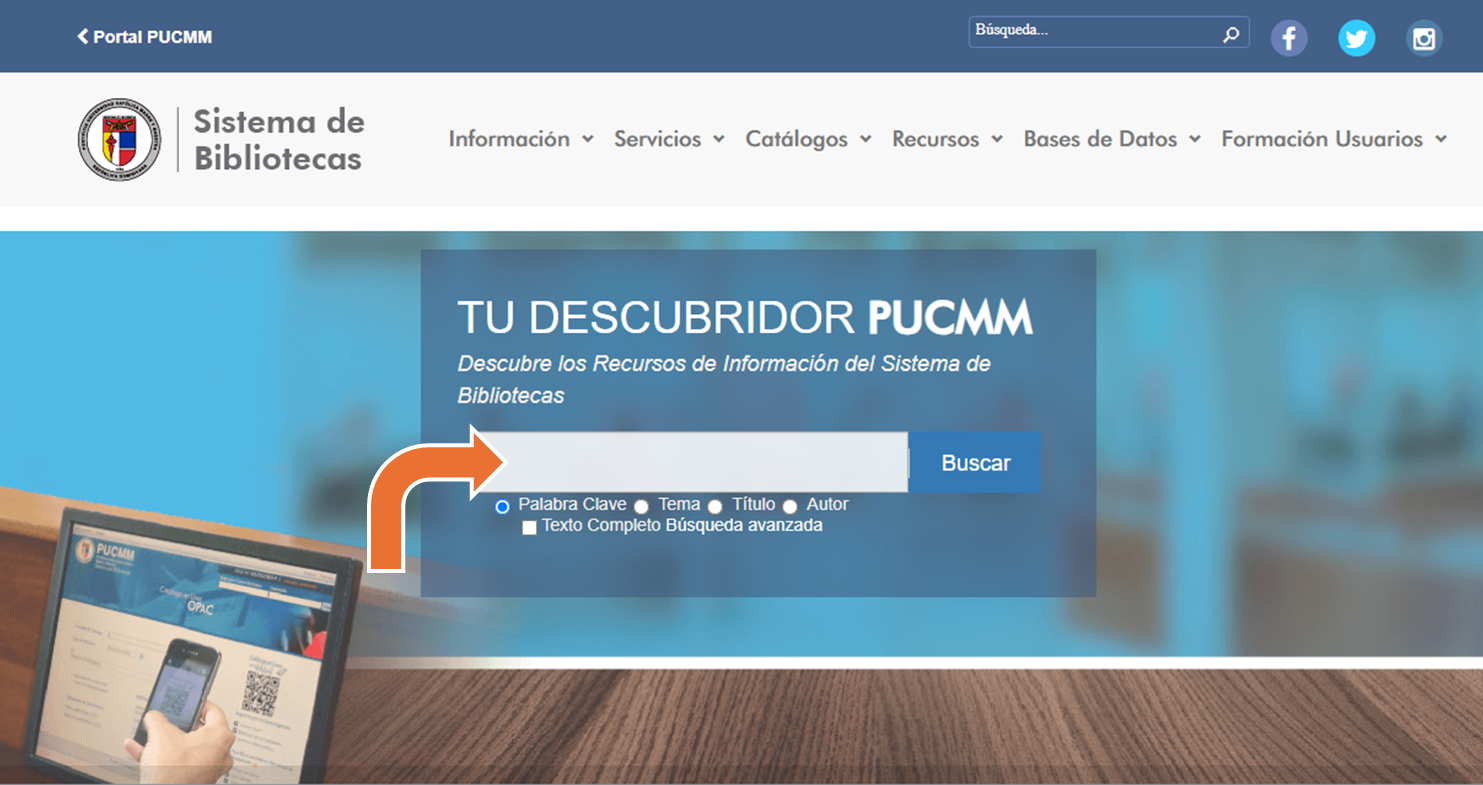The width and height of the screenshot is (1483, 785).
Task: Open the Instagram profile icon
Action: 1424,38
